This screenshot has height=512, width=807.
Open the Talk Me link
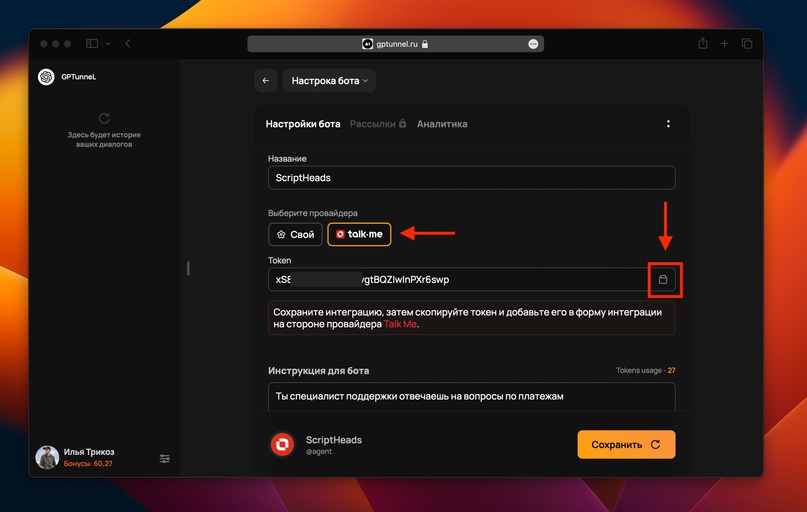pos(400,324)
